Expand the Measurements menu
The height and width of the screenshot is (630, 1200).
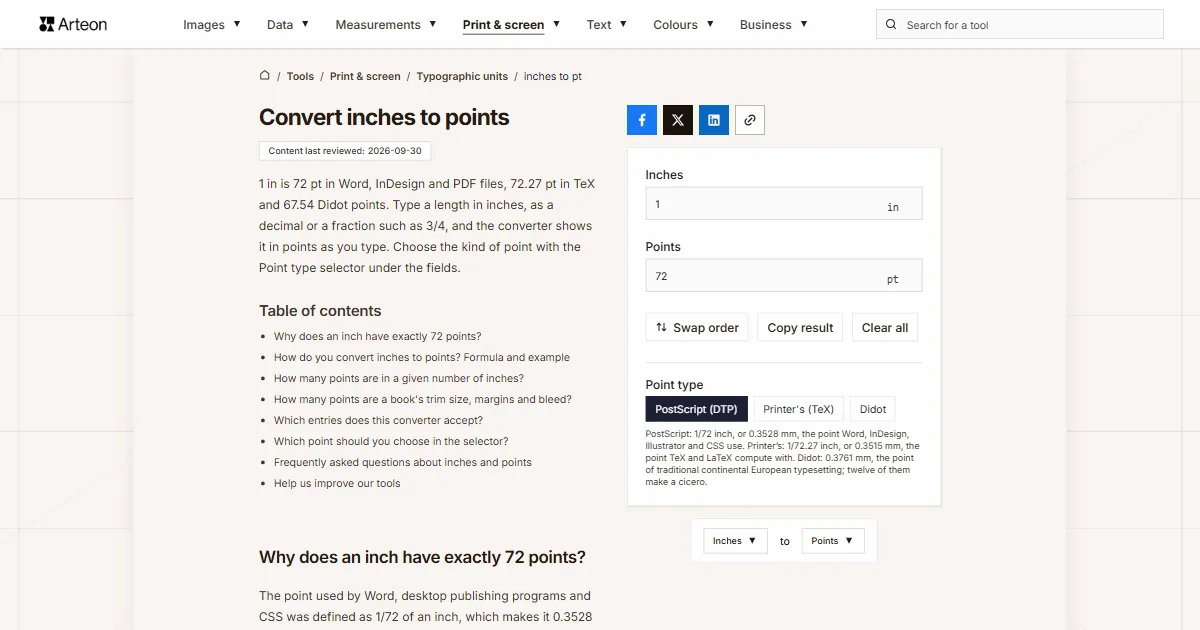386,25
